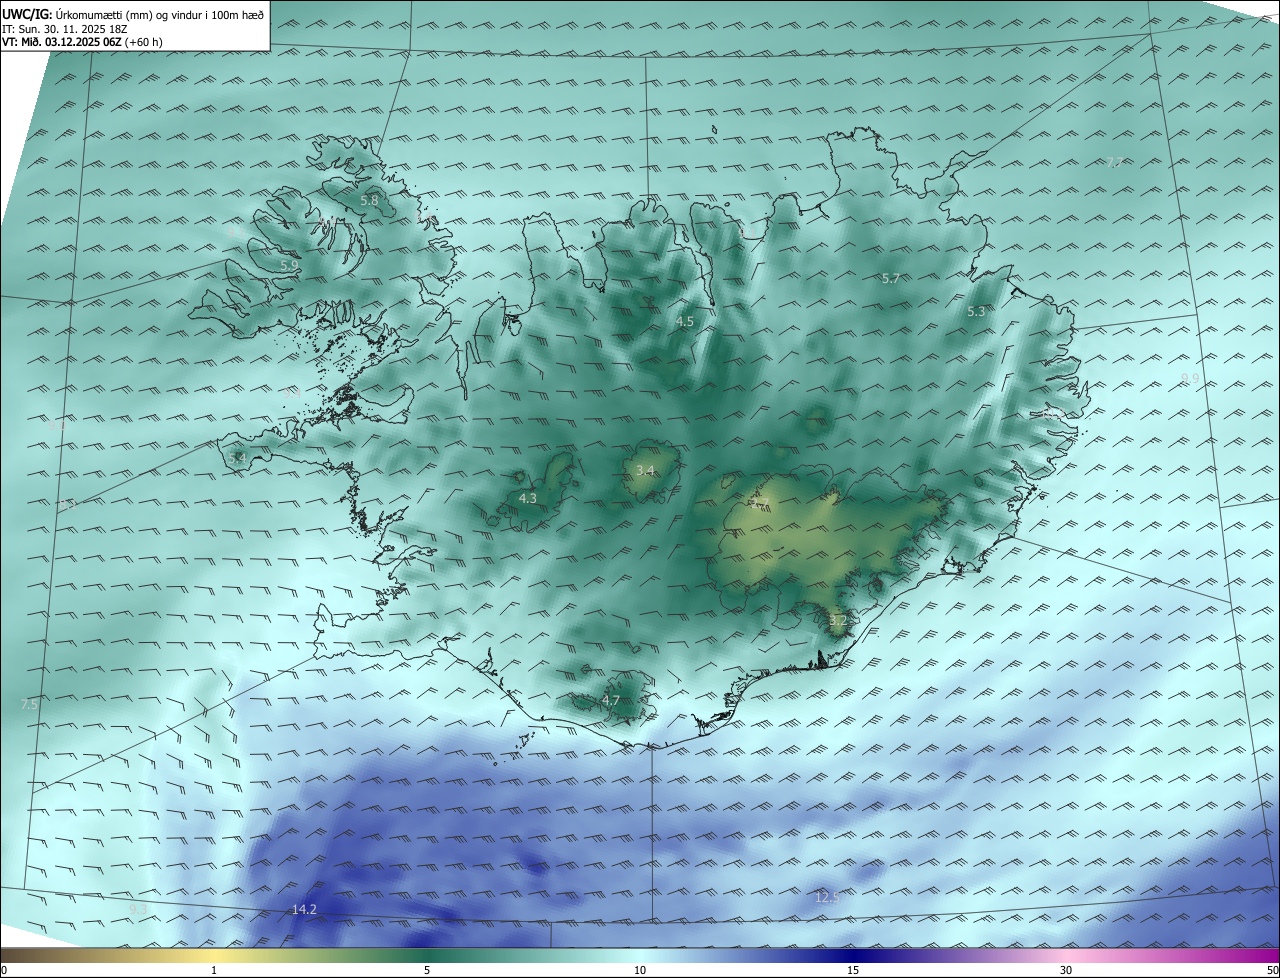1280x978 pixels.
Task: Click the 5.9 value on the map
Action: tap(289, 265)
